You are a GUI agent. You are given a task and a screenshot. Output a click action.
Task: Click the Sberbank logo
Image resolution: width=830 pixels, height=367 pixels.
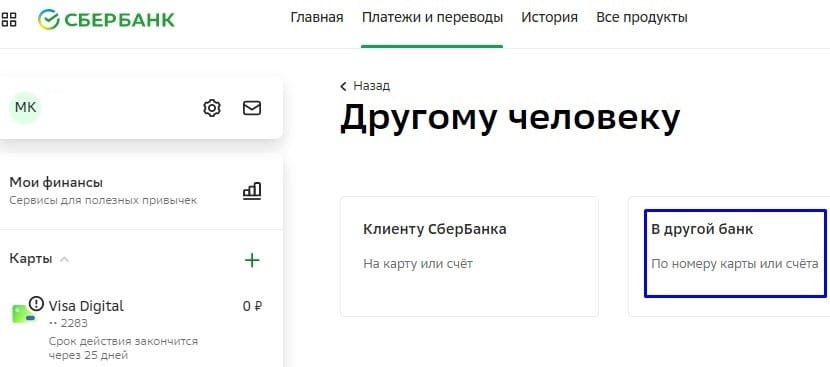[x=106, y=20]
